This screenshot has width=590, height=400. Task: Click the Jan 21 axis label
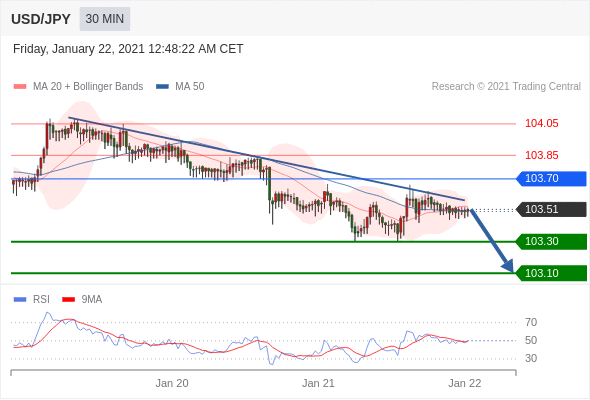click(x=318, y=383)
